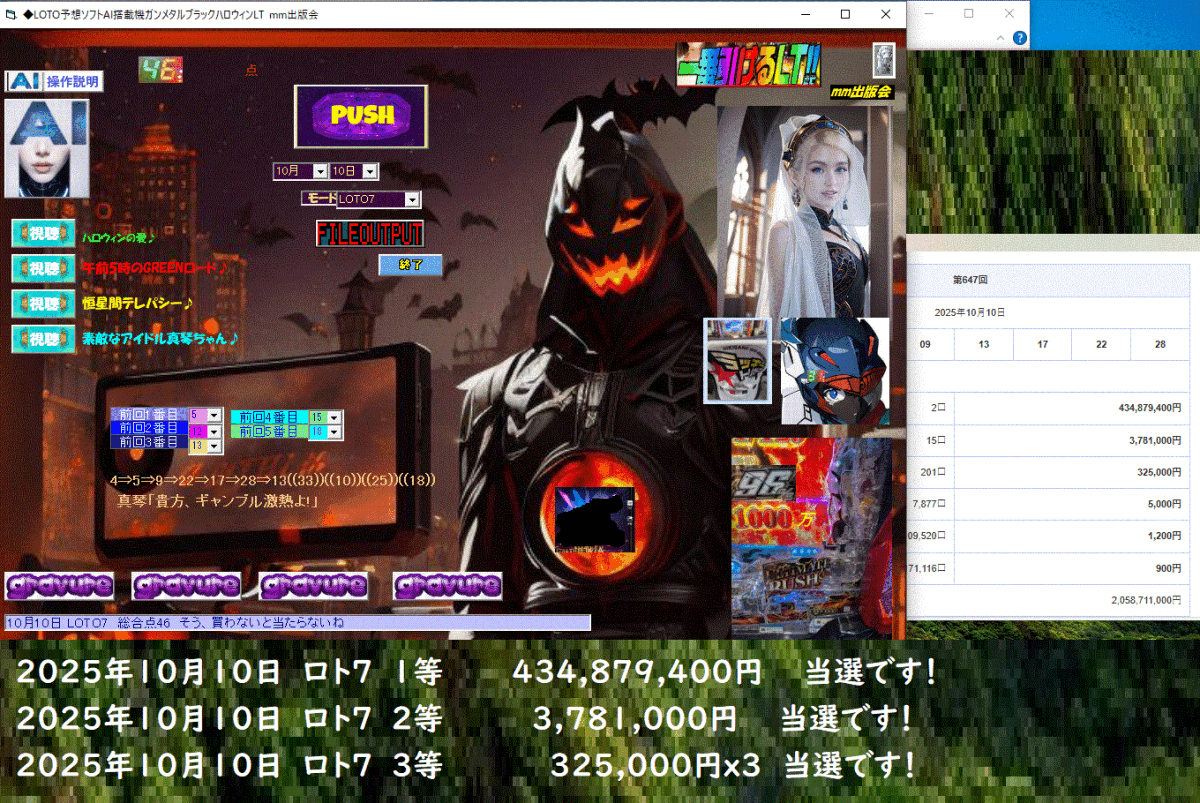Click prize amount 5,000円 in background table

point(1165,504)
